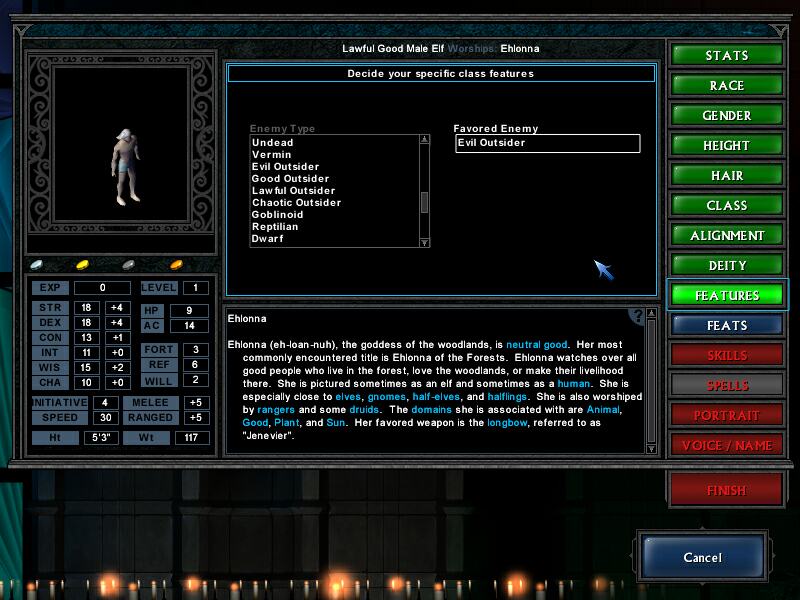Open the Class selection step
Viewport: 800px width, 600px height.
(x=727, y=205)
